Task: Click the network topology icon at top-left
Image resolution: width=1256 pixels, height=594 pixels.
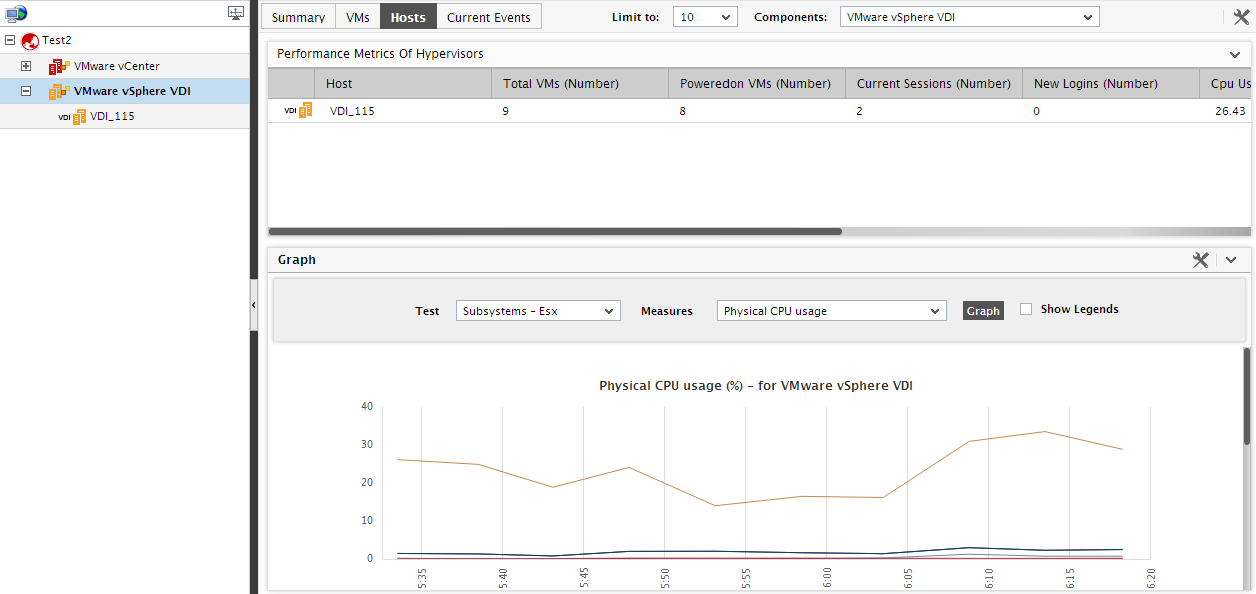Action: 16,13
